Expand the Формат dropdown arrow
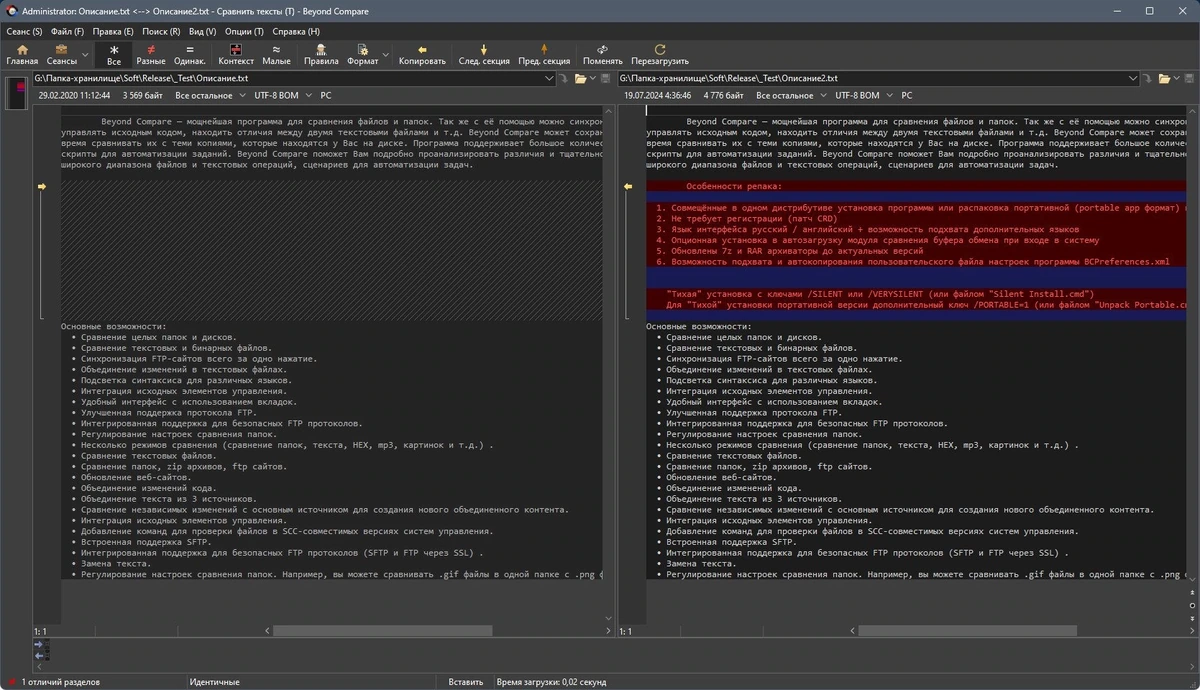This screenshot has height=690, width=1200. click(386, 55)
